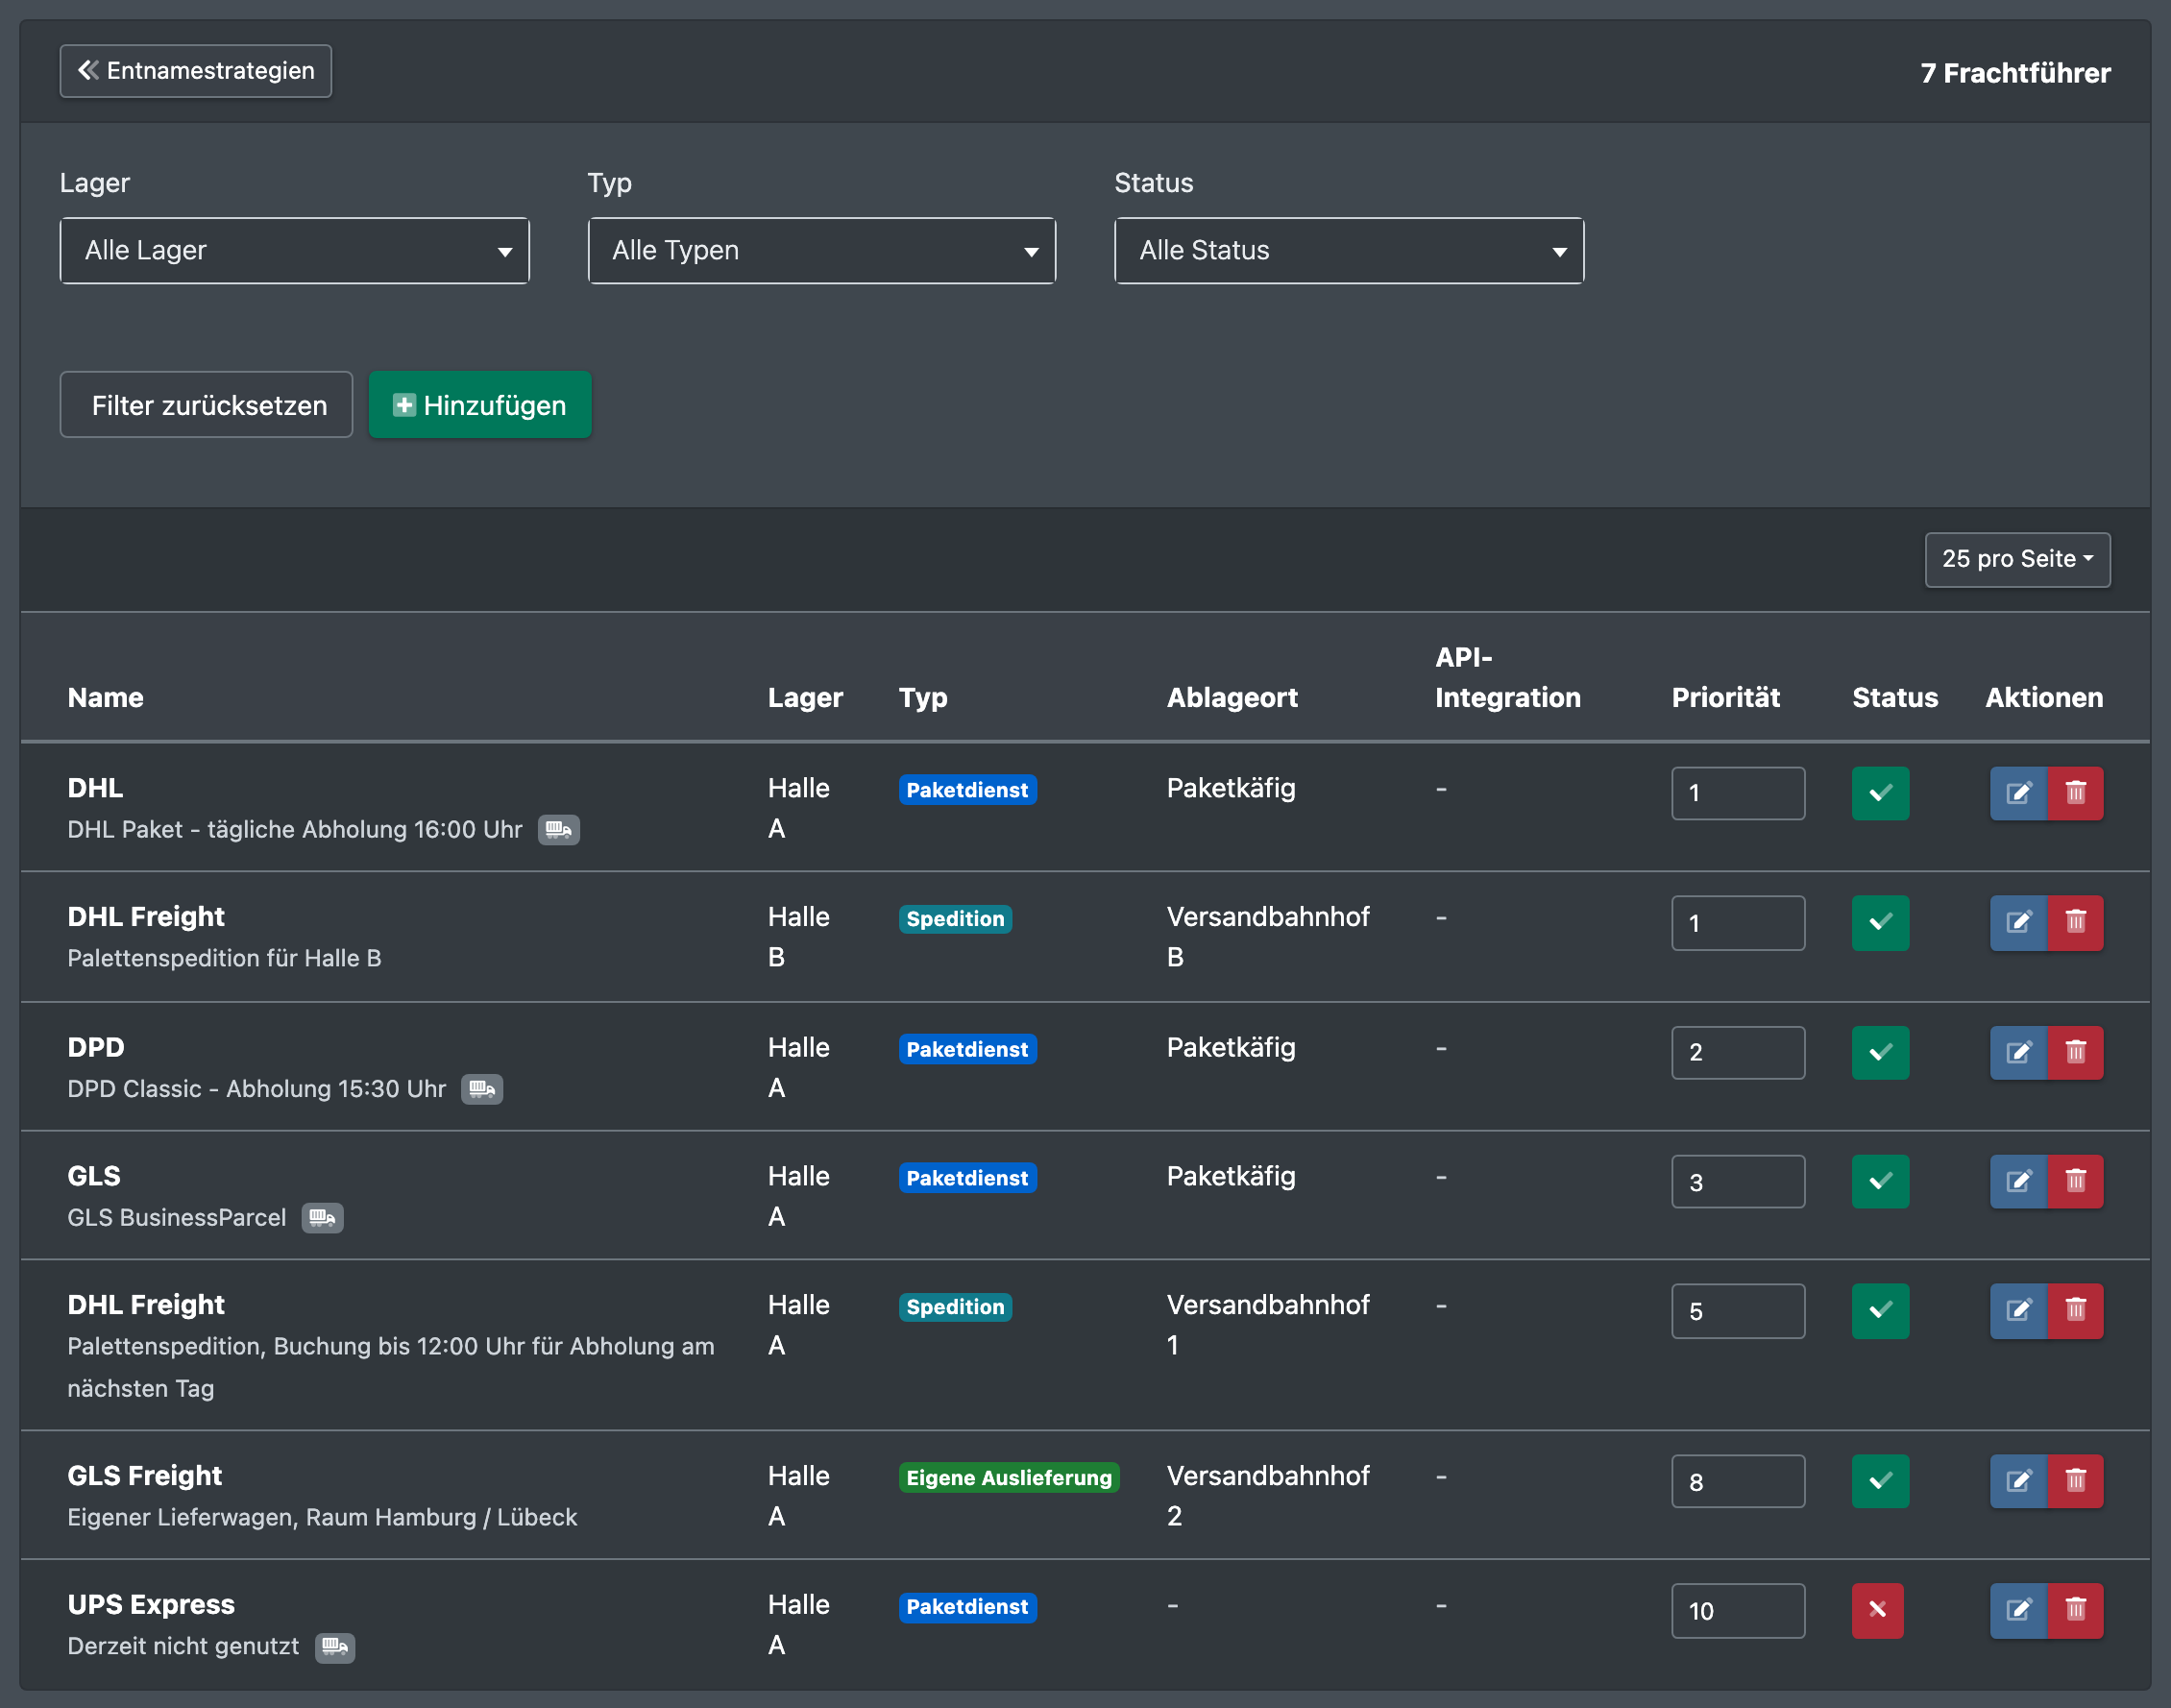This screenshot has width=2171, height=1708.
Task: Click the Name column header
Action: 105,698
